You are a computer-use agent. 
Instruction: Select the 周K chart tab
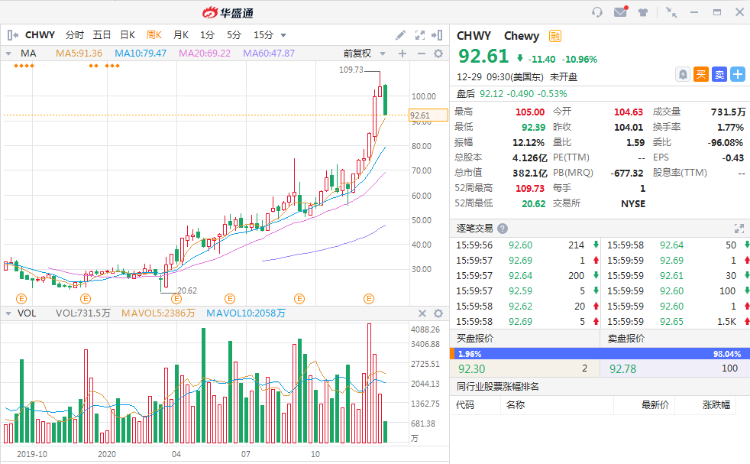[154, 35]
